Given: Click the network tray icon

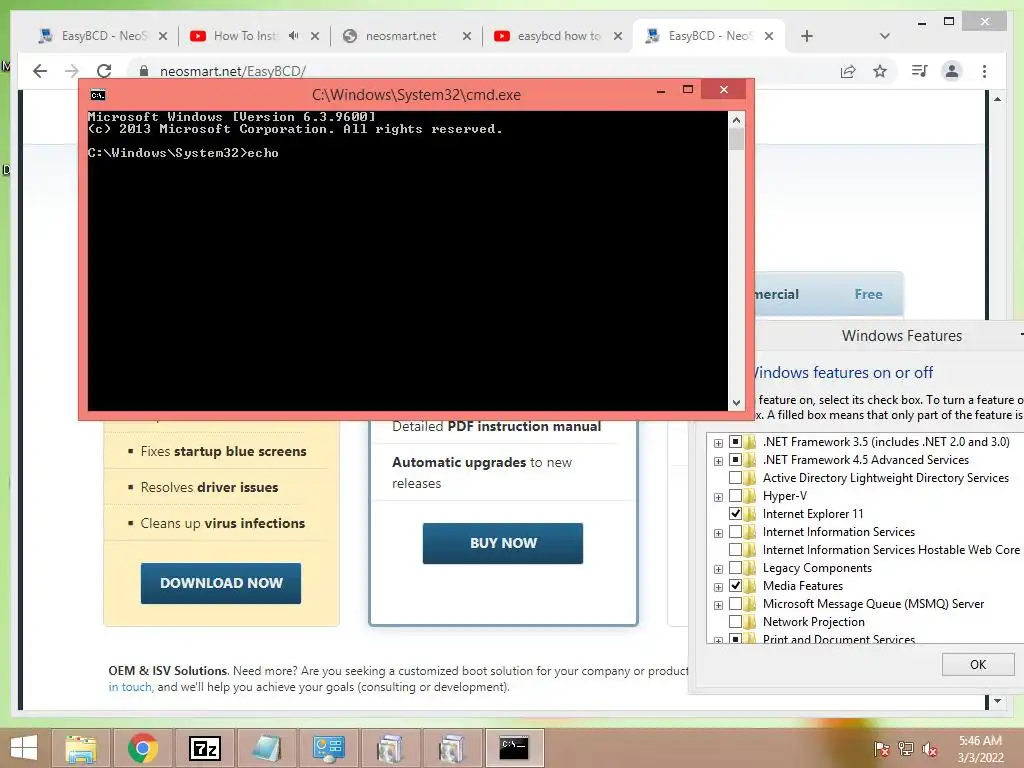Looking at the screenshot, I should coord(906,749).
